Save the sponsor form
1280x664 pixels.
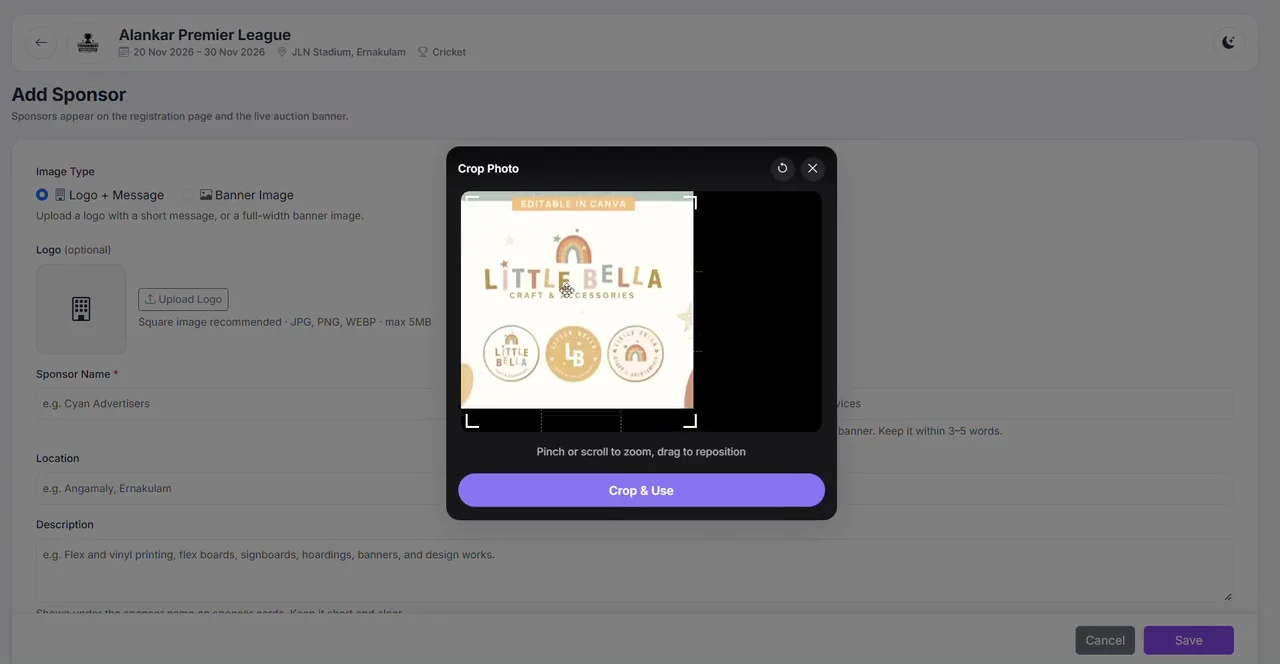pos(1188,640)
